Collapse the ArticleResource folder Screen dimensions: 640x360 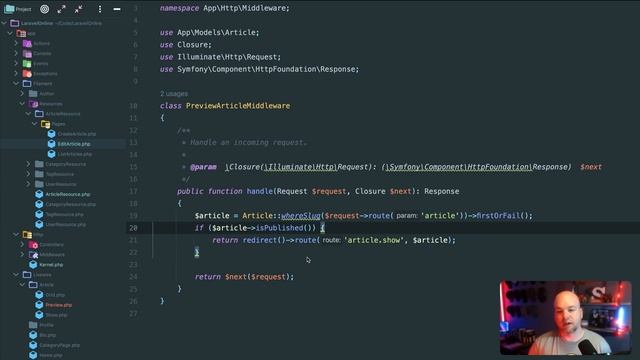29,114
